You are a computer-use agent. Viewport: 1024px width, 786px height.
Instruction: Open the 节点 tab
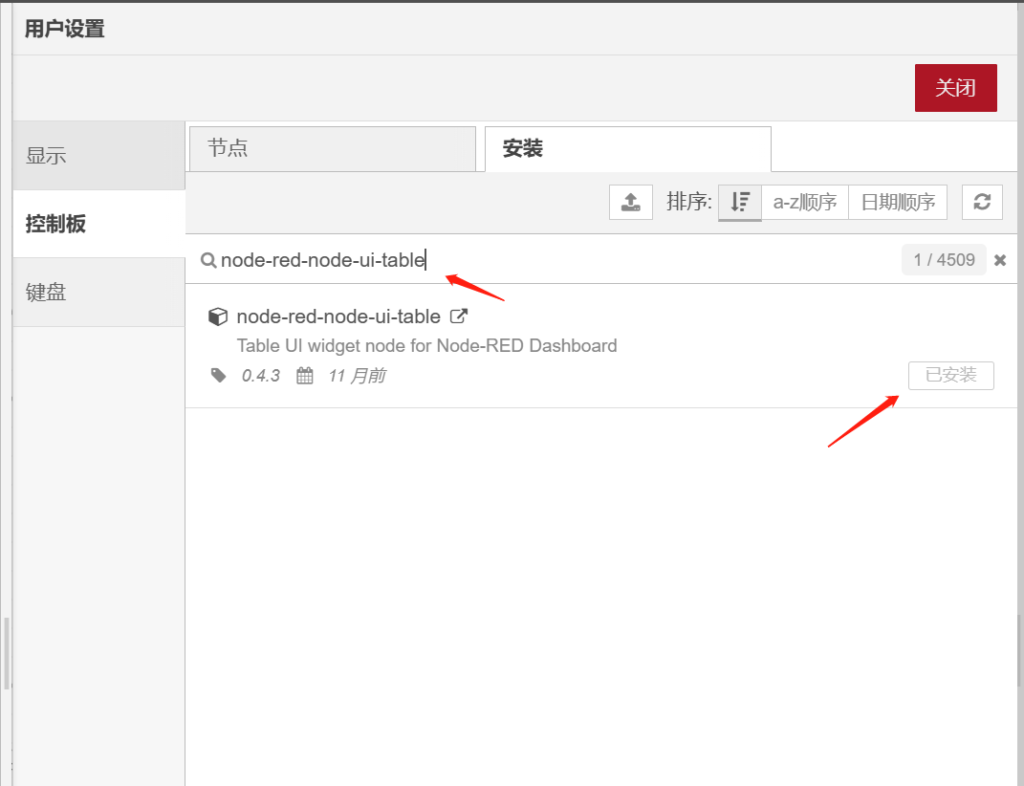click(331, 149)
